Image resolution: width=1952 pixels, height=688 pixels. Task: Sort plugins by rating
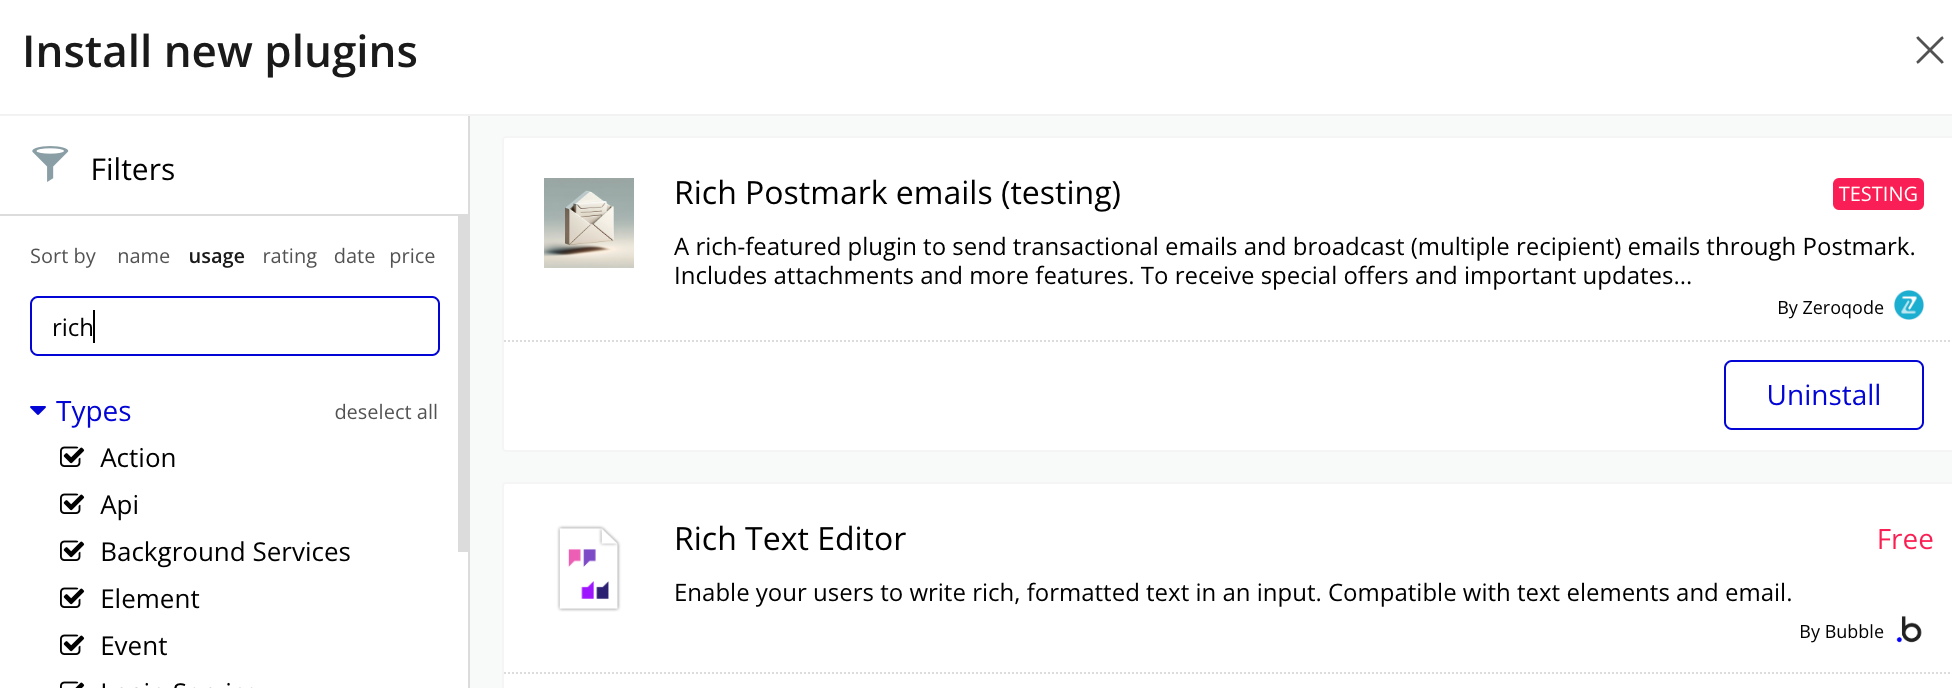tap(289, 256)
